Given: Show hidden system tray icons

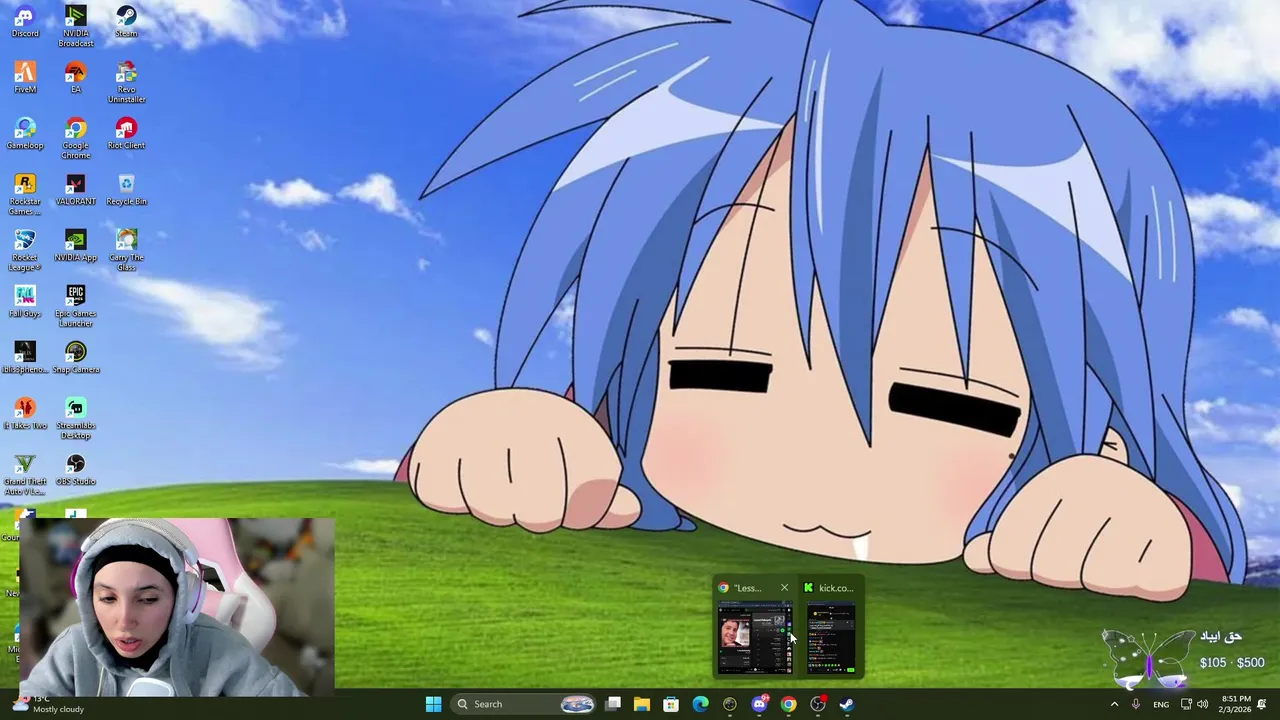Looking at the screenshot, I should coord(1115,704).
